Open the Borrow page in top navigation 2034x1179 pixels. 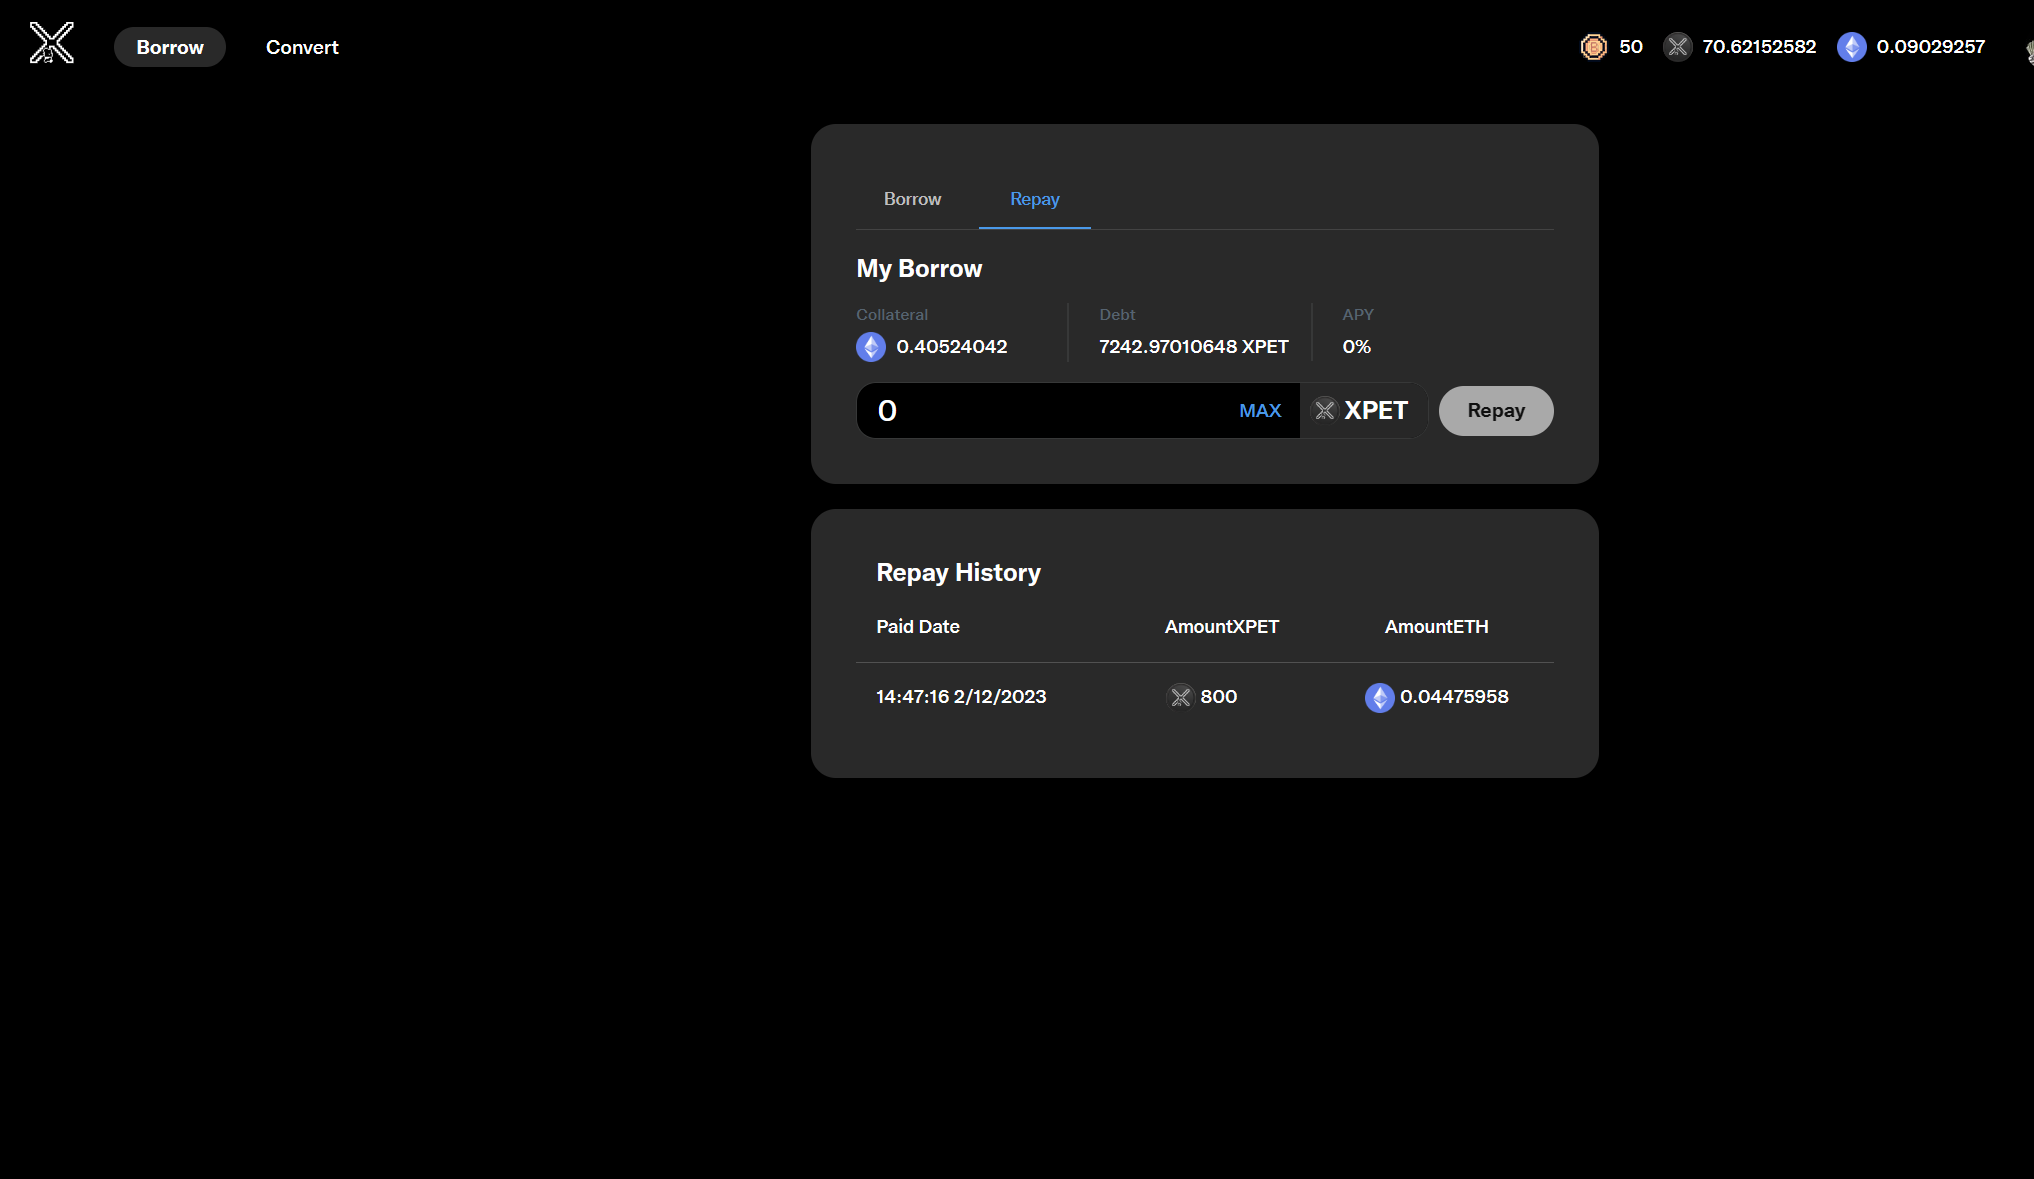click(x=170, y=47)
